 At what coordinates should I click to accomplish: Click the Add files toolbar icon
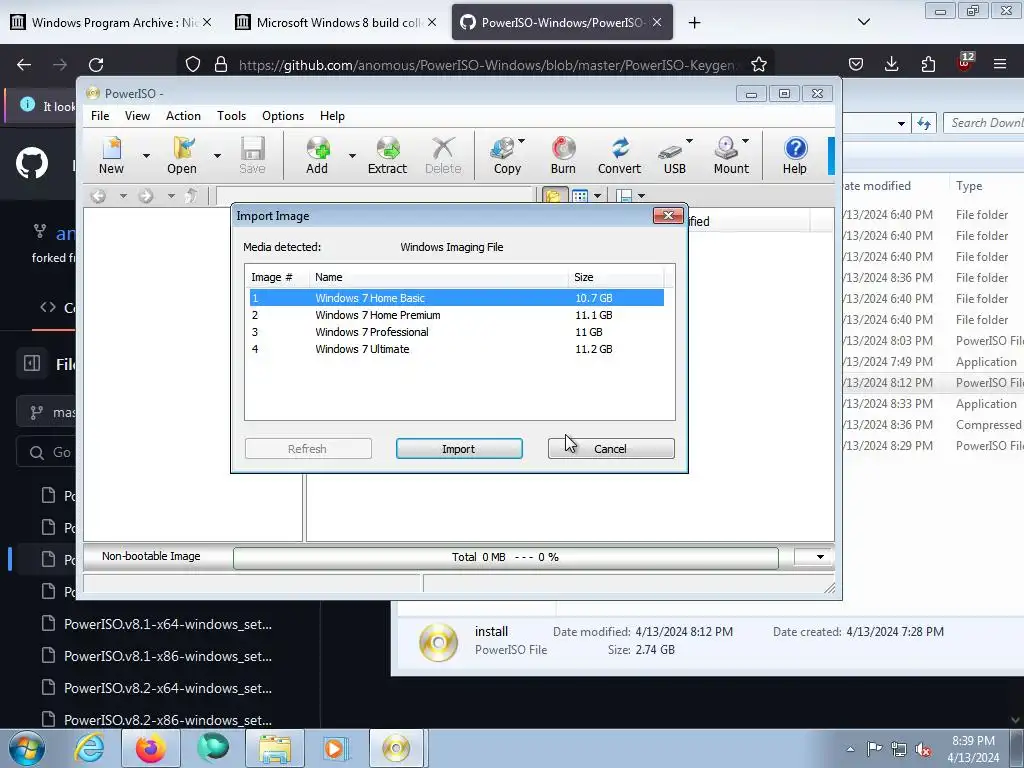pos(317,155)
